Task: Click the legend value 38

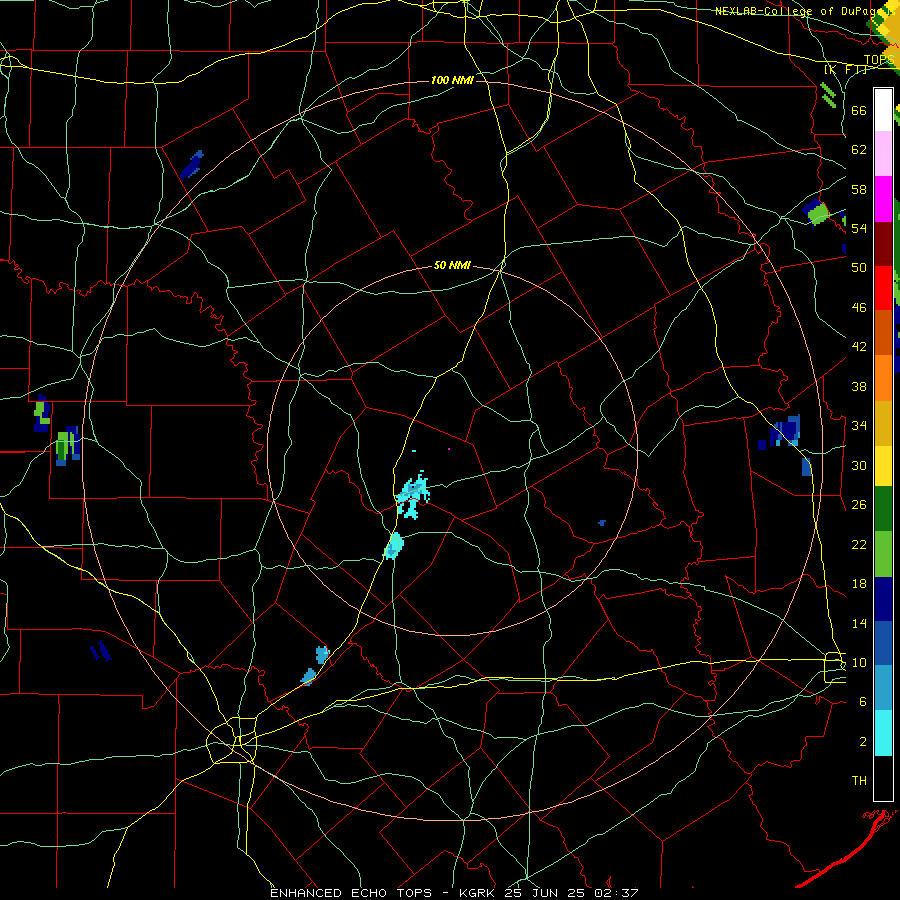Action: (x=859, y=387)
